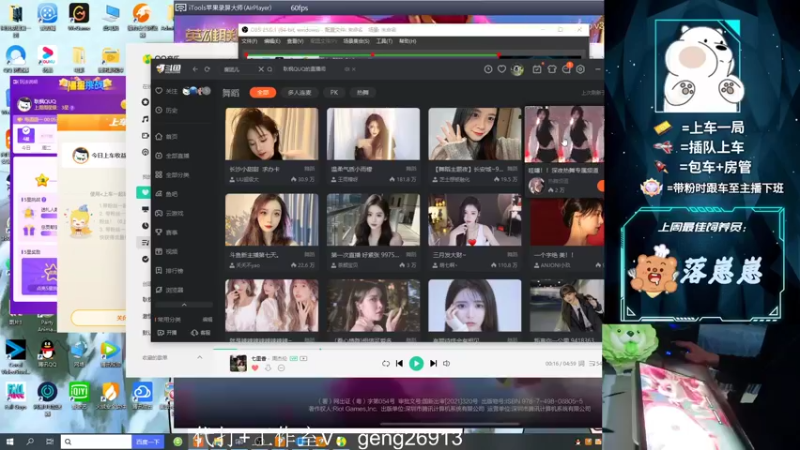The width and height of the screenshot is (800, 450).
Task: Open 鱼吧 in the Douyu sidebar
Action: coord(167,194)
